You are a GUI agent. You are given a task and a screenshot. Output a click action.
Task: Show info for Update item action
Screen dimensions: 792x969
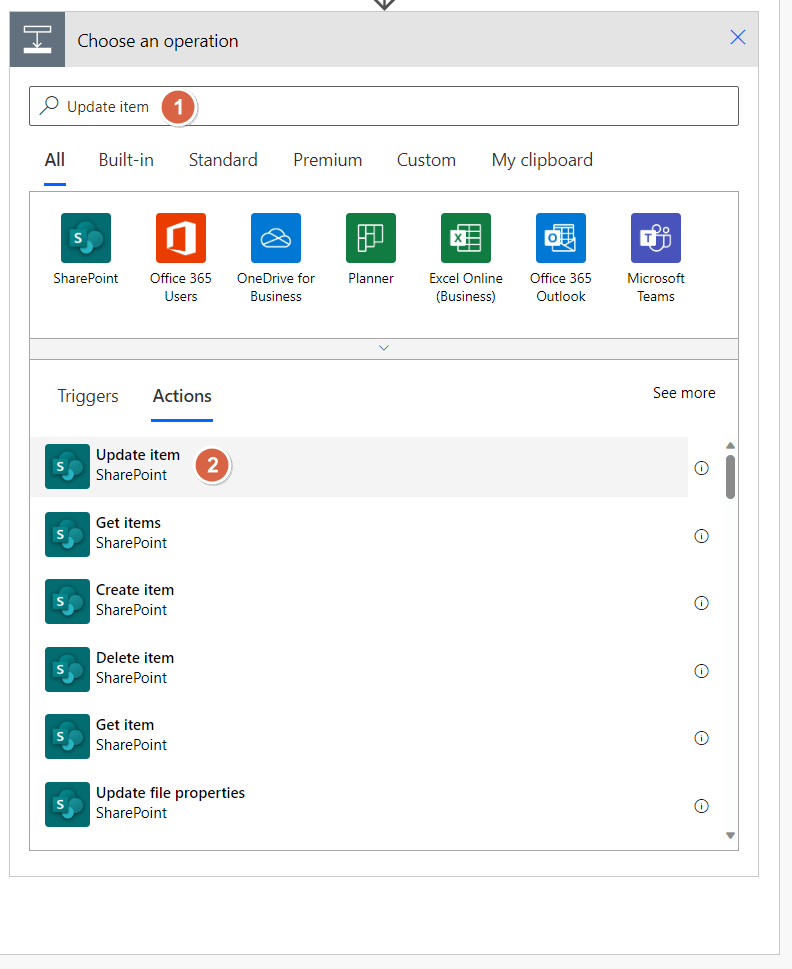(x=701, y=468)
